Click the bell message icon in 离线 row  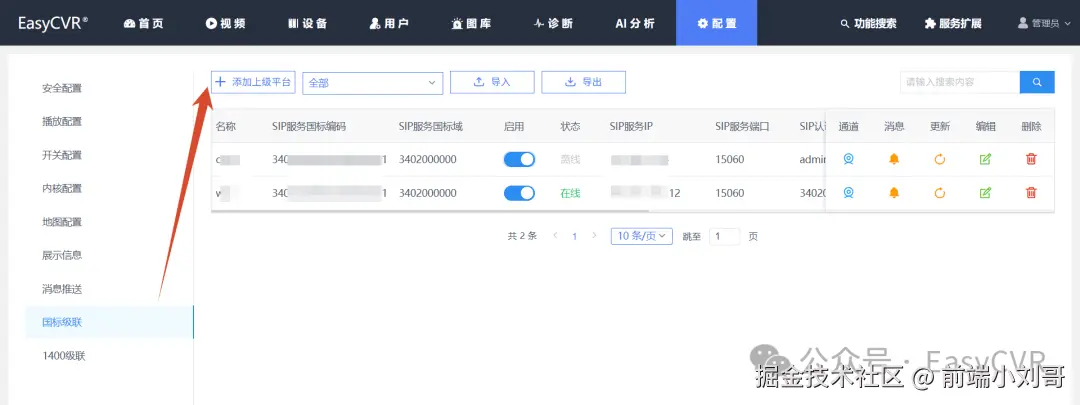(894, 159)
